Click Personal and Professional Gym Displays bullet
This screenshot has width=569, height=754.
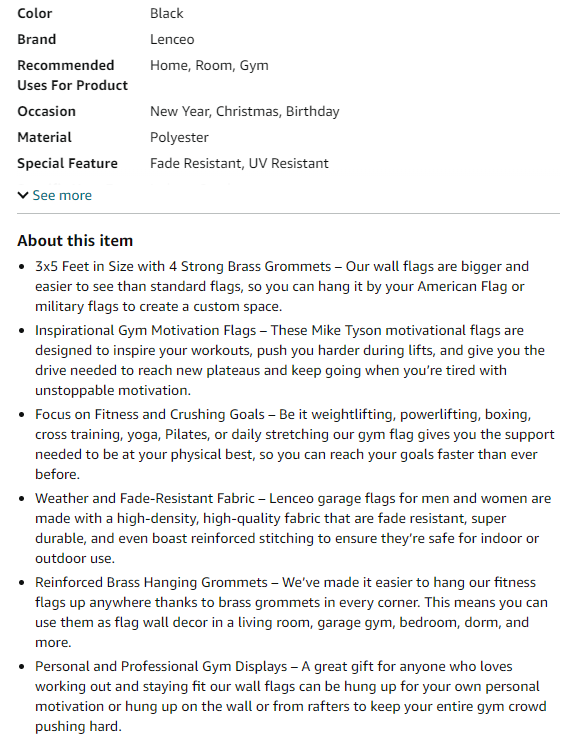tap(291, 696)
